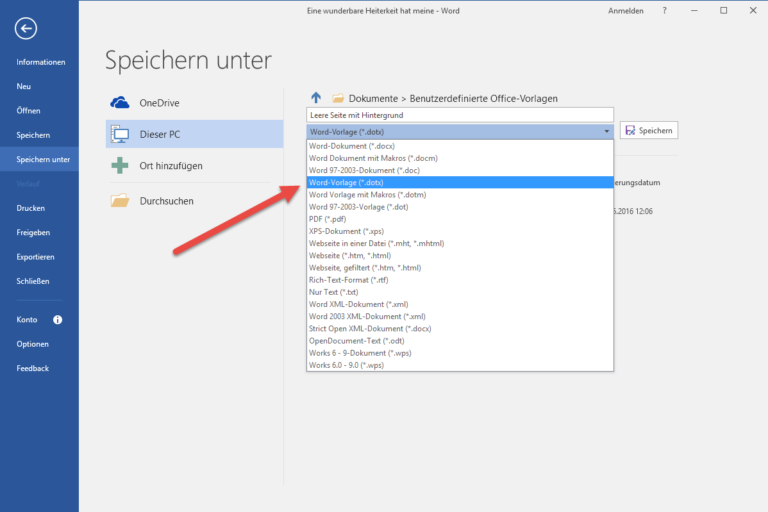Click the help question mark icon
Viewport: 768px width, 512px height.
point(665,10)
